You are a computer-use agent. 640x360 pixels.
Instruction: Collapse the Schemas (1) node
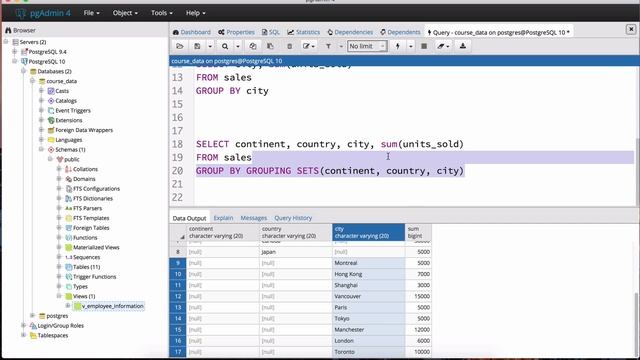point(41,149)
